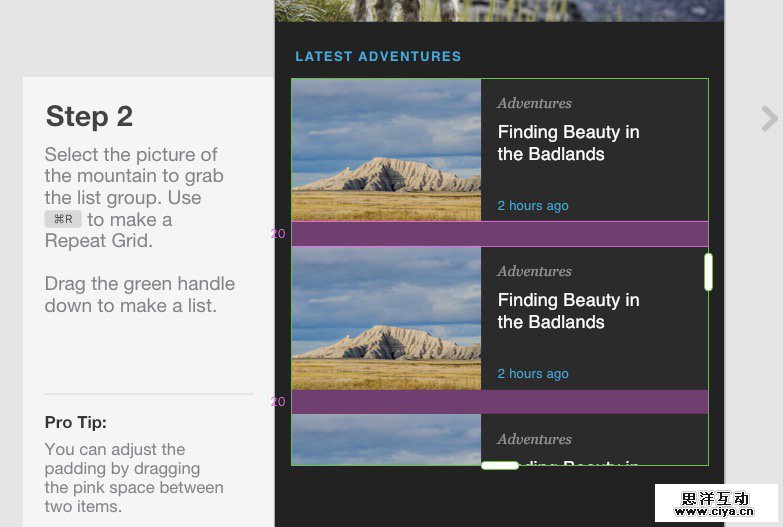Click the right-side green Repeat Grid handle
The height and width of the screenshot is (527, 783).
pos(708,272)
